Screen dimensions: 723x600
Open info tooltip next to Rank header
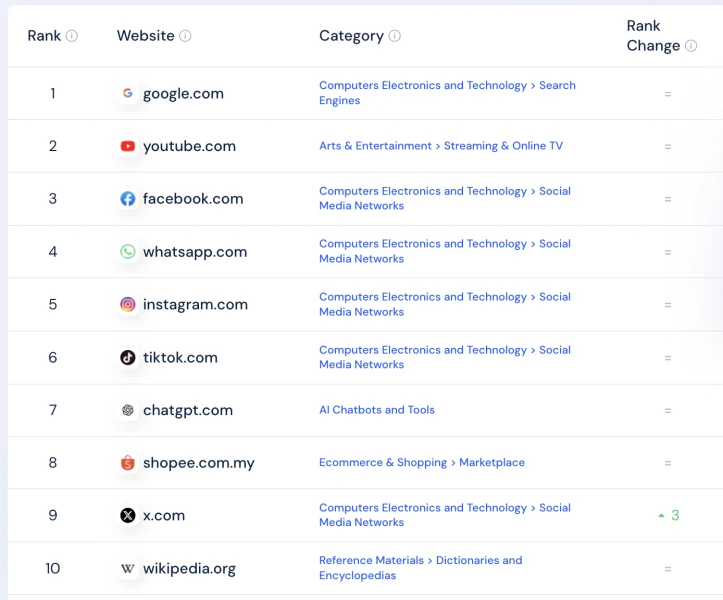tap(71, 36)
